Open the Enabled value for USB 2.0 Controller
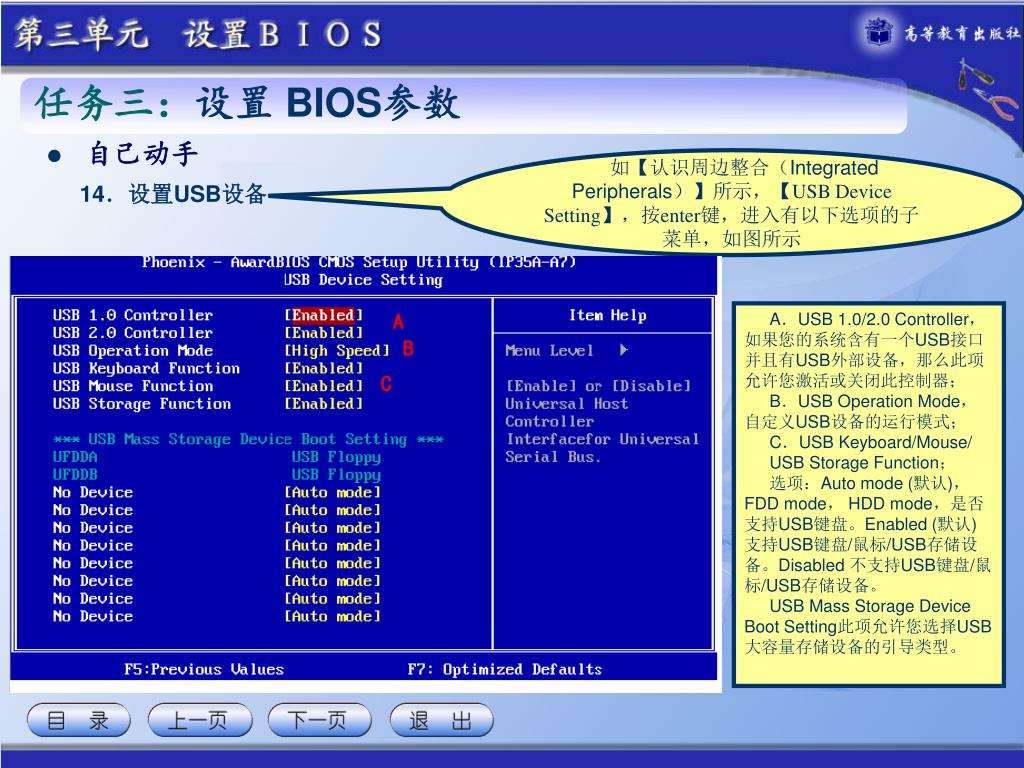 point(323,332)
